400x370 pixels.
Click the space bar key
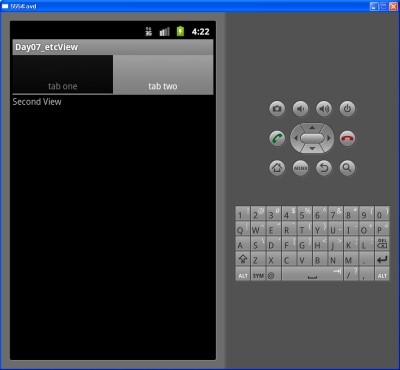point(312,274)
